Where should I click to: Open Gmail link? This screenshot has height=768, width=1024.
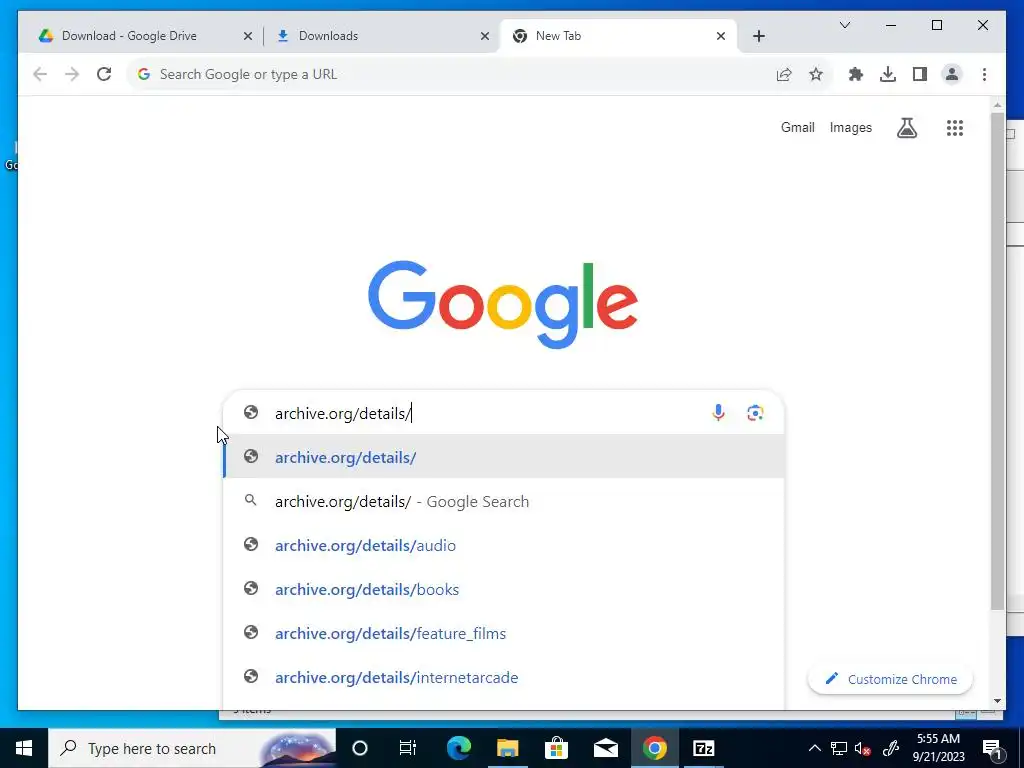(x=797, y=127)
